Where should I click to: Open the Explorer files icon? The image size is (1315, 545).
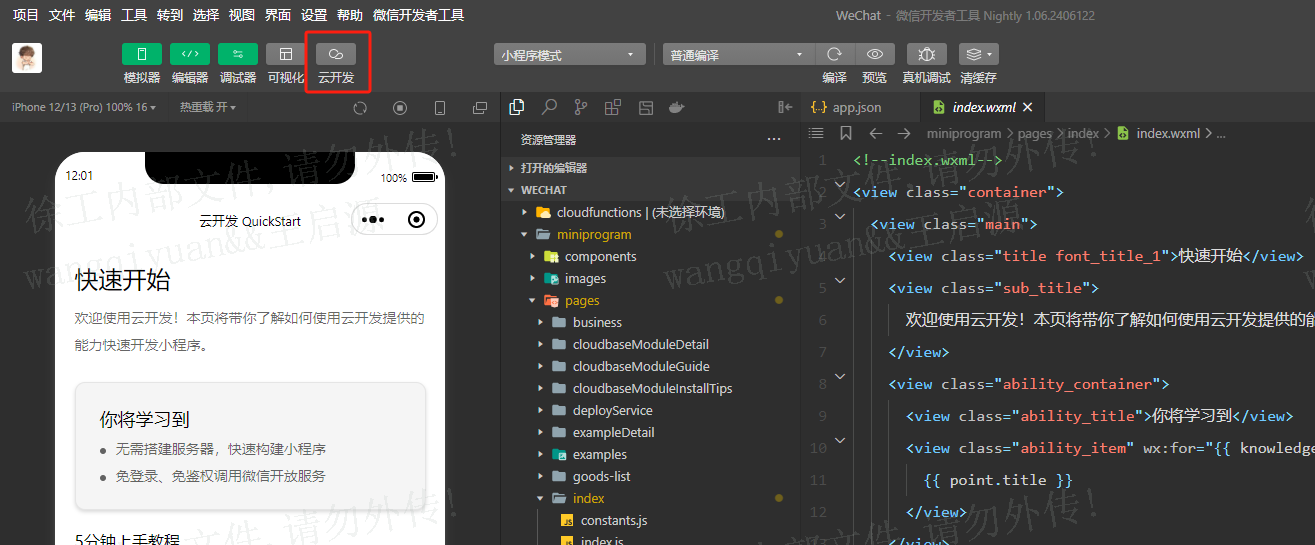[517, 107]
